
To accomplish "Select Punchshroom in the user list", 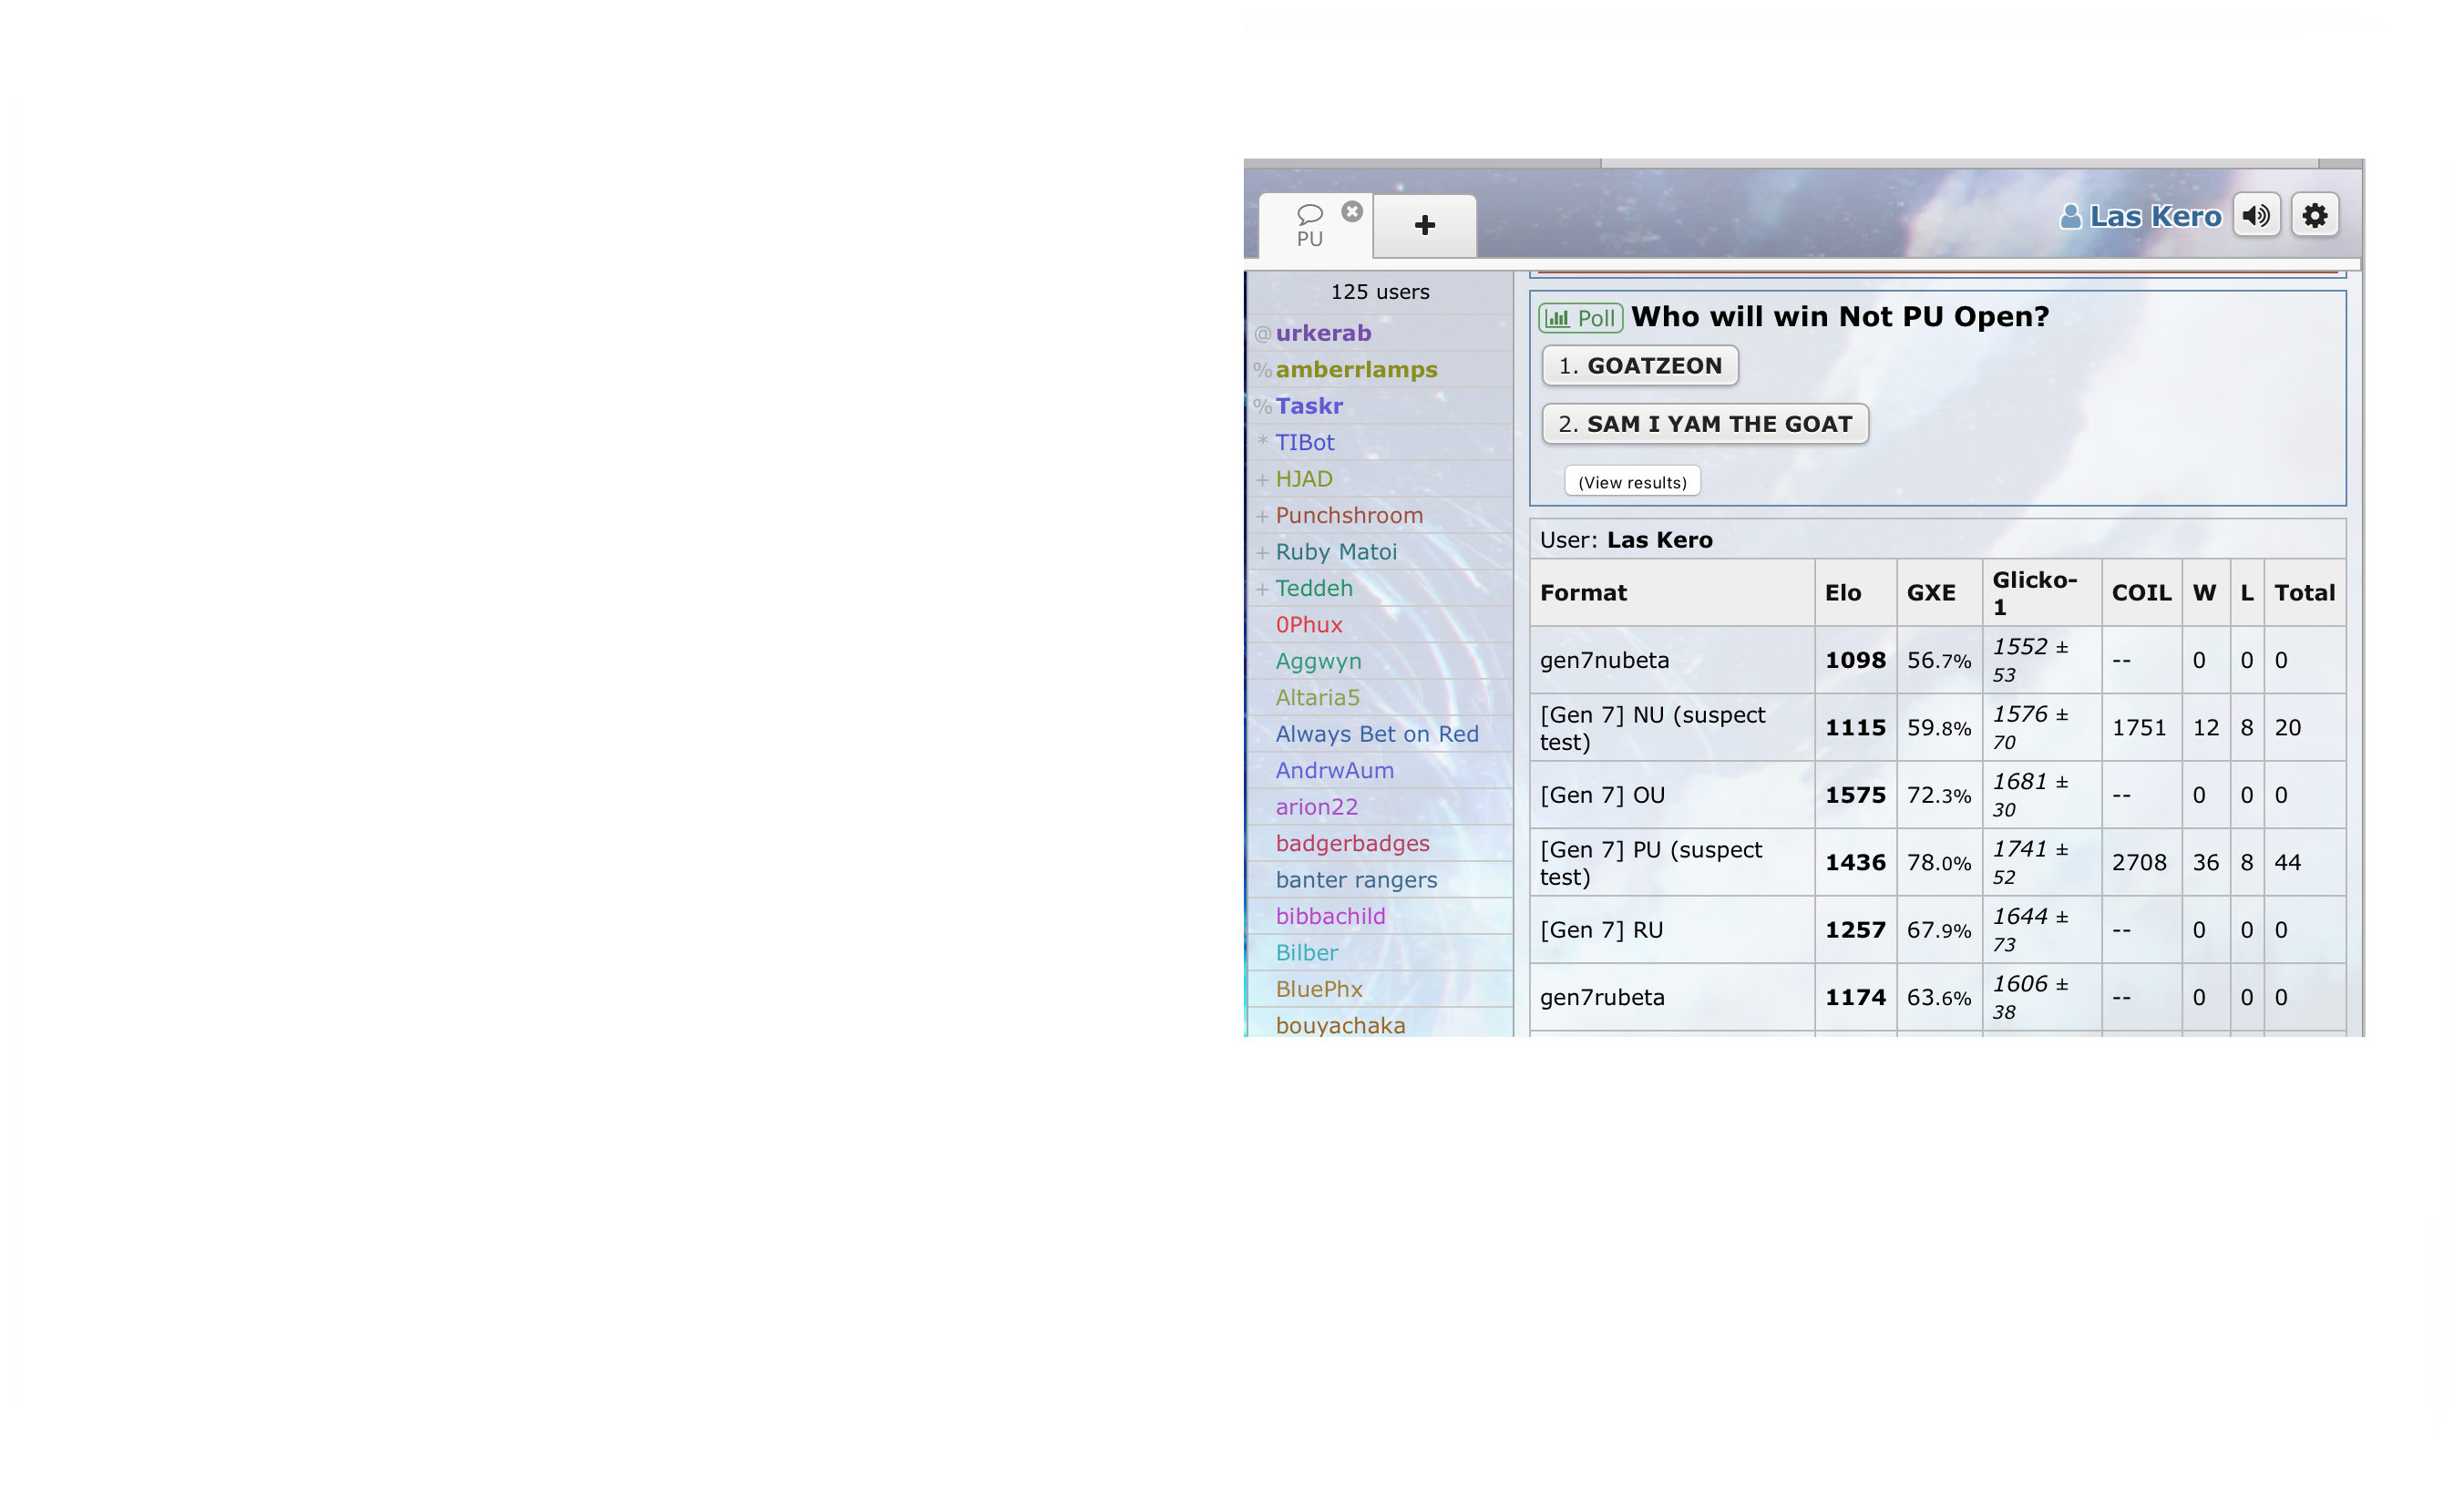I will click(x=1380, y=515).
